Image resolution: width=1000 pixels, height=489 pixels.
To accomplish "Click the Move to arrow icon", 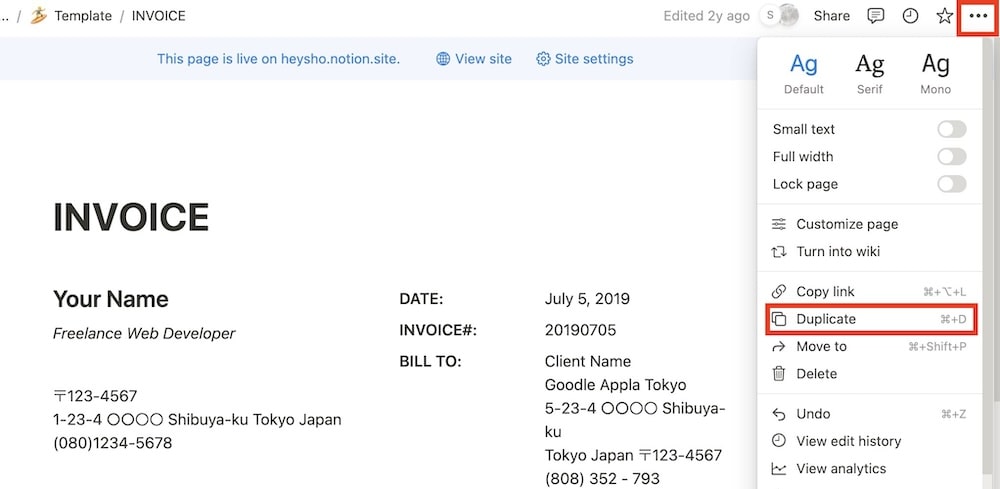I will tap(779, 346).
